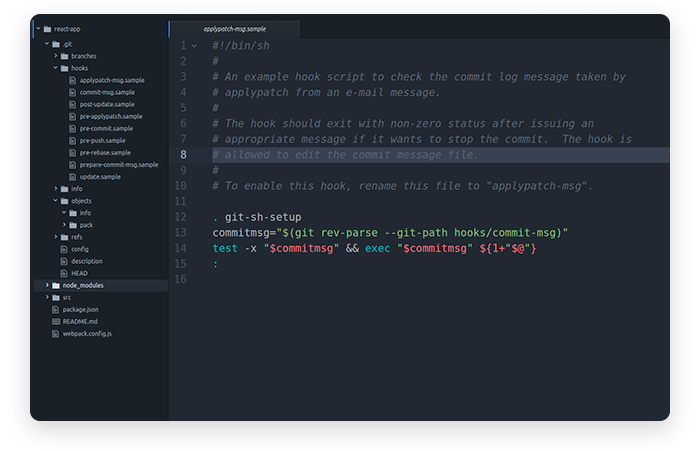Fold code at line 1 arrow
The height and width of the screenshot is (451, 700).
click(x=194, y=46)
